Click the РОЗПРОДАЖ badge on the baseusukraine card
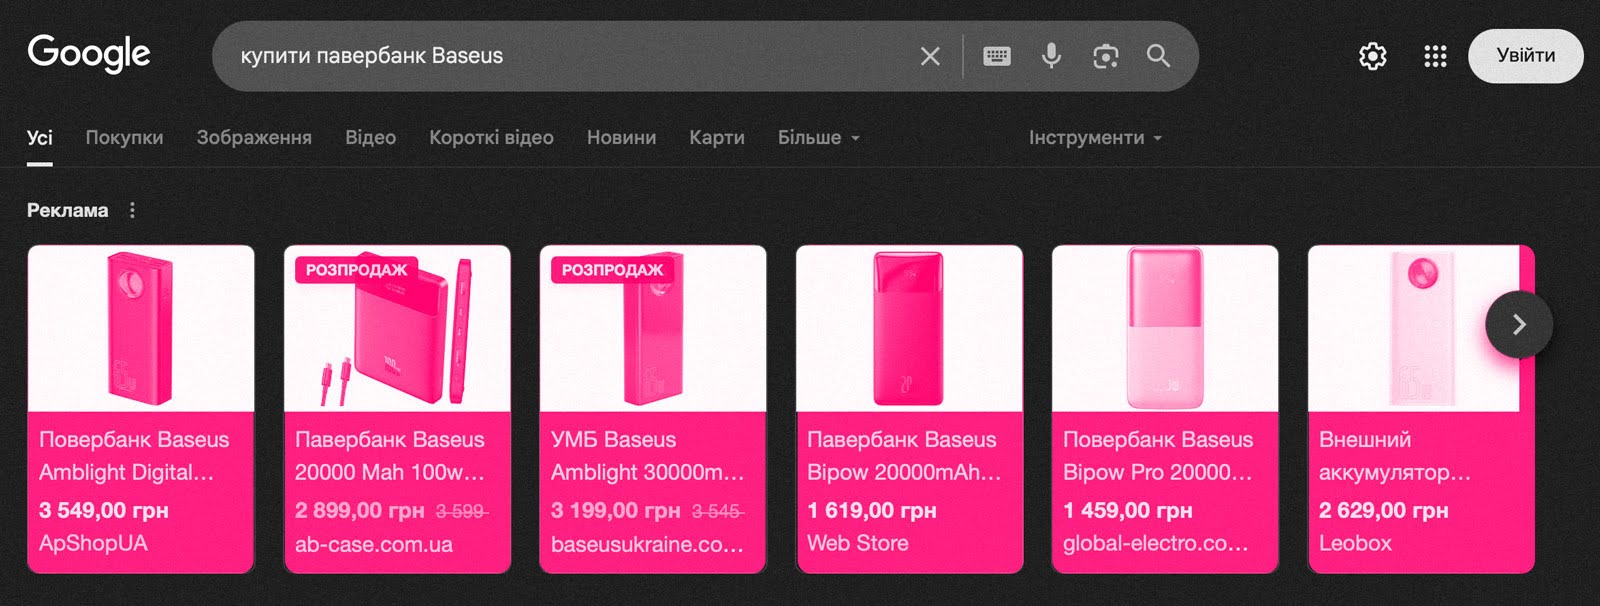Image resolution: width=1600 pixels, height=606 pixels. (612, 270)
